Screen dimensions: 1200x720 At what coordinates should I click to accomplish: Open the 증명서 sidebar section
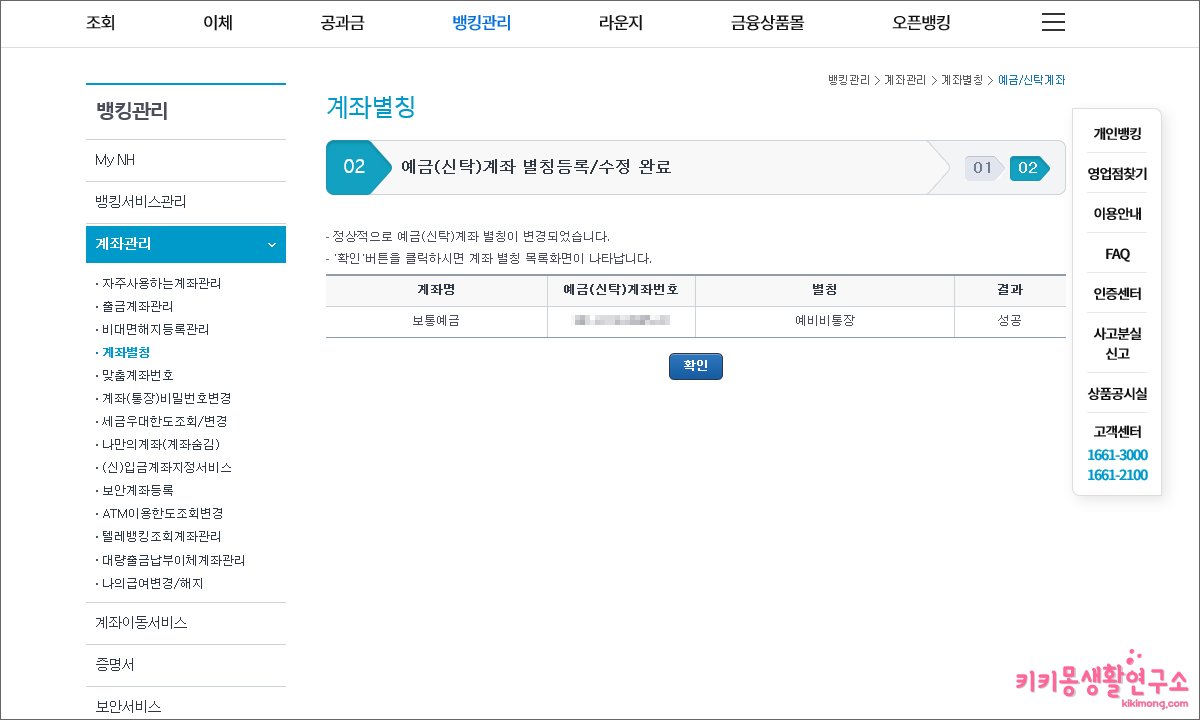coord(113,665)
